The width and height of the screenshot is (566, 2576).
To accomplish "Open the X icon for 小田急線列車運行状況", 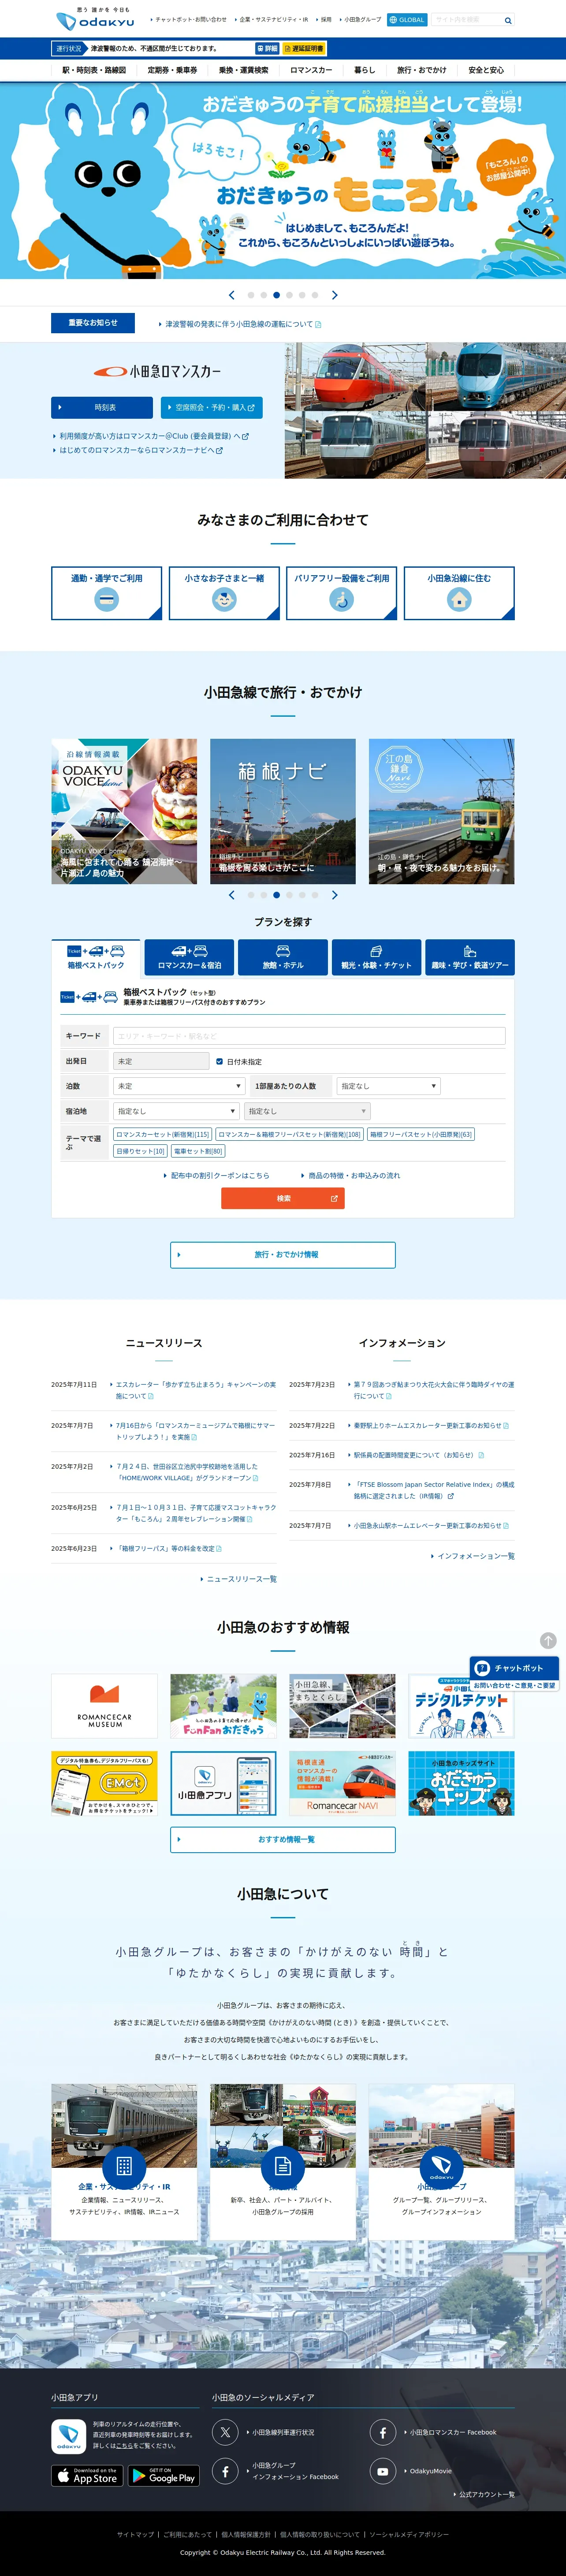I will click(225, 2432).
